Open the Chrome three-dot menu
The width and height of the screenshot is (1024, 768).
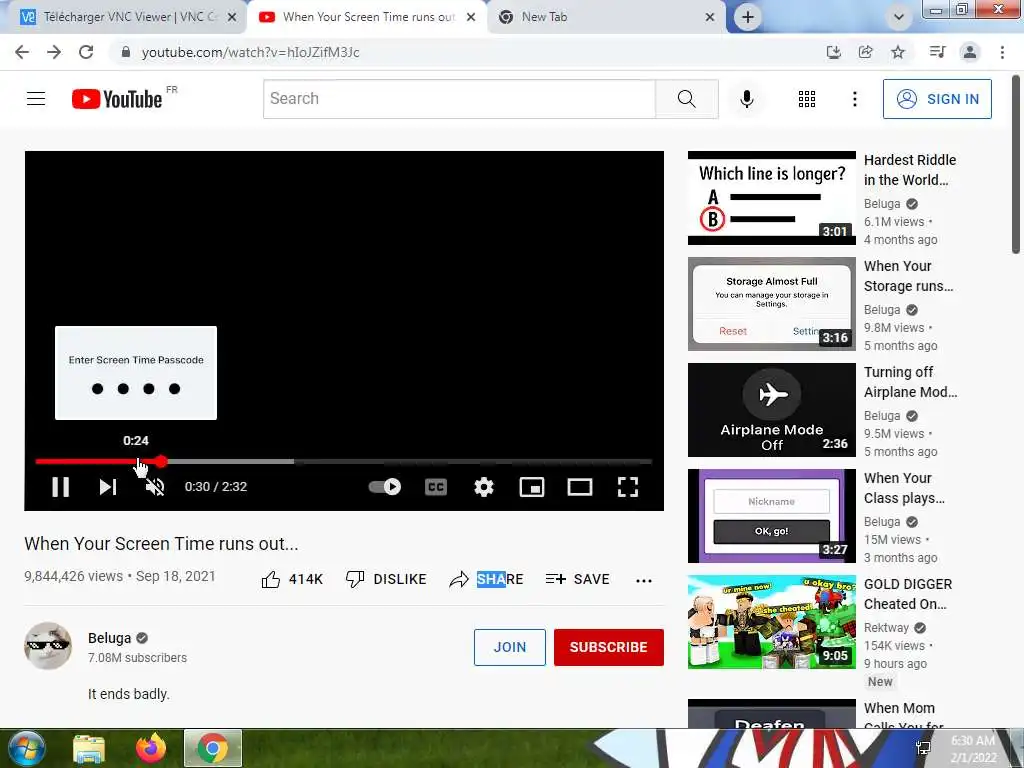(x=1002, y=52)
